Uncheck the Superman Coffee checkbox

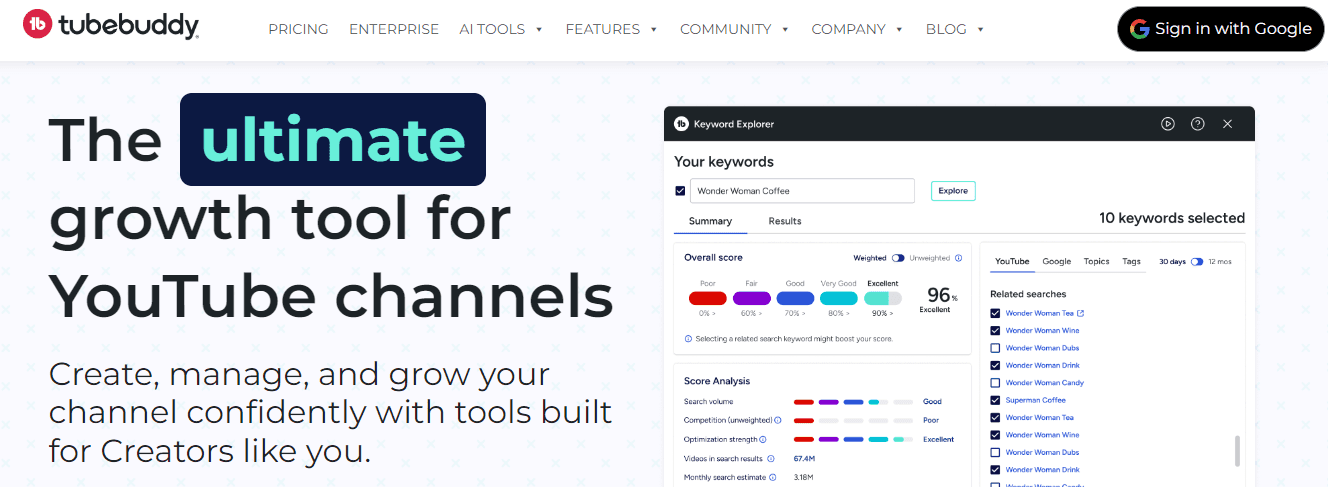pos(995,400)
